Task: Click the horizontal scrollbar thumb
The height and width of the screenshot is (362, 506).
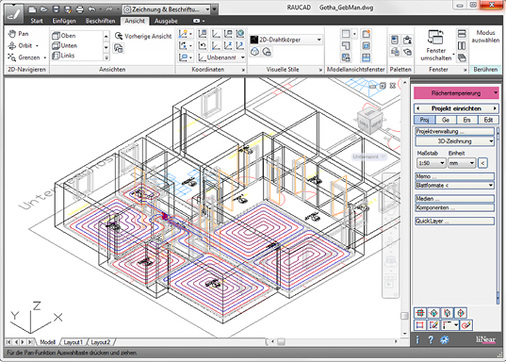Action: (x=281, y=342)
